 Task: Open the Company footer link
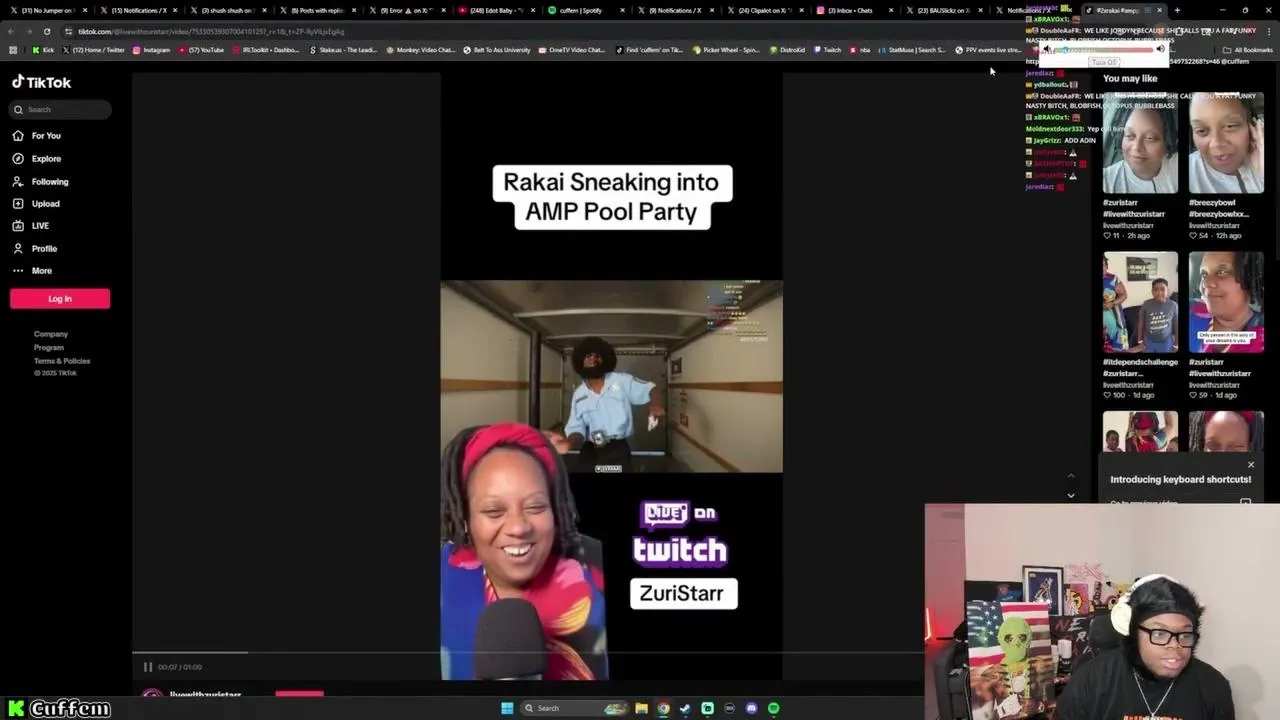51,334
